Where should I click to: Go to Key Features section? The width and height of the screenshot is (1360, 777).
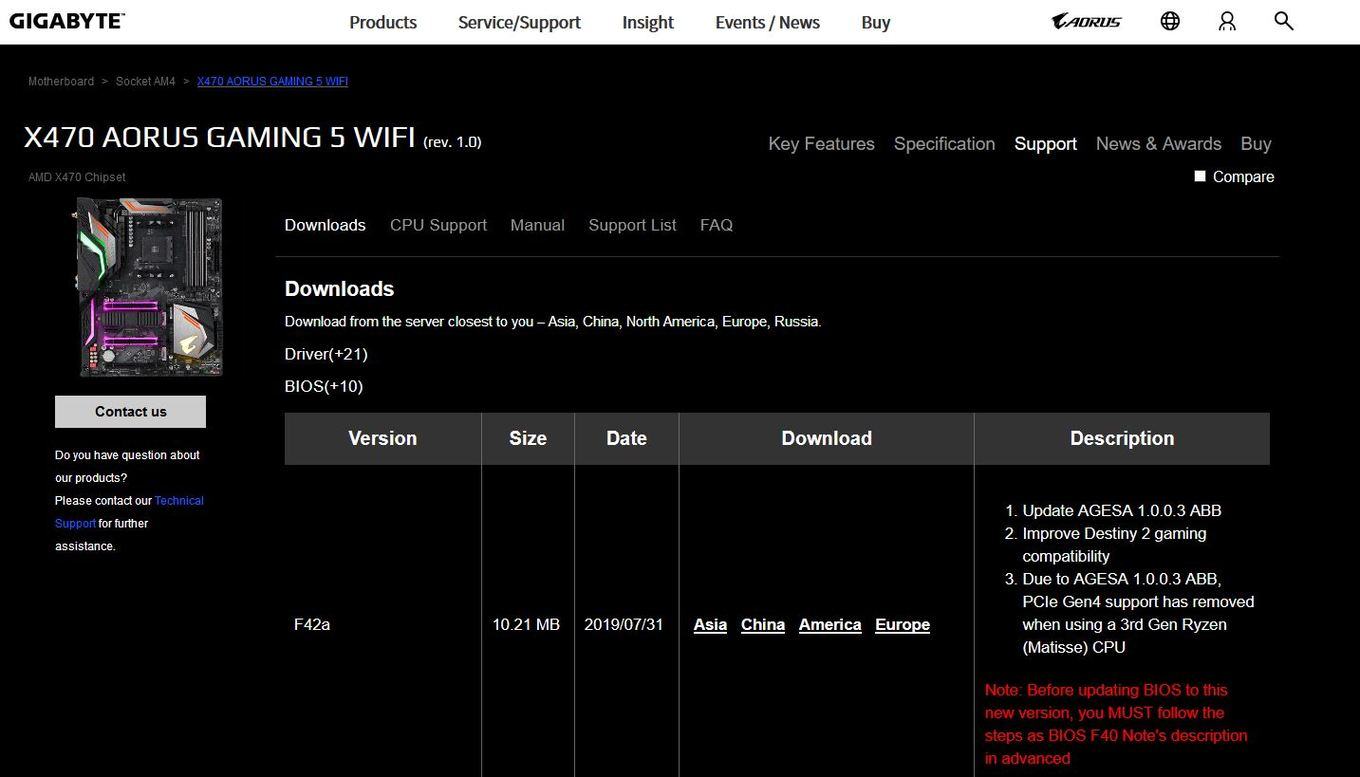821,144
